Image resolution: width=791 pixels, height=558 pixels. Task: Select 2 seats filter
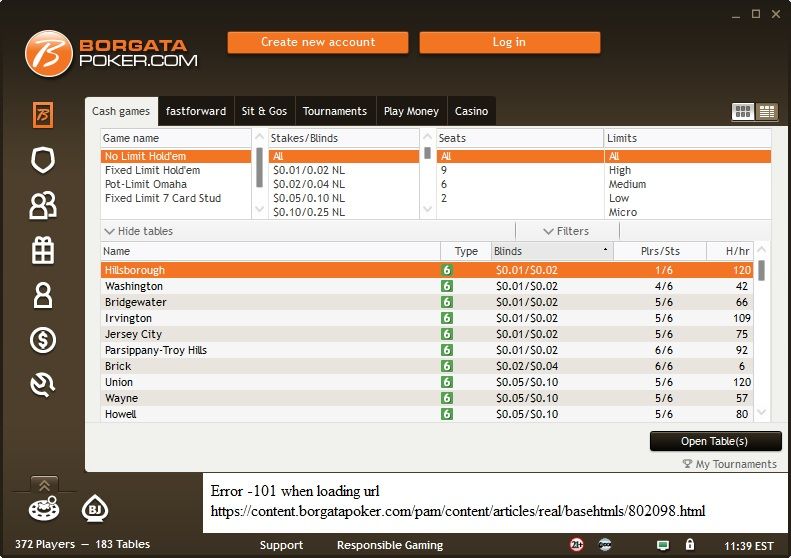click(520, 198)
